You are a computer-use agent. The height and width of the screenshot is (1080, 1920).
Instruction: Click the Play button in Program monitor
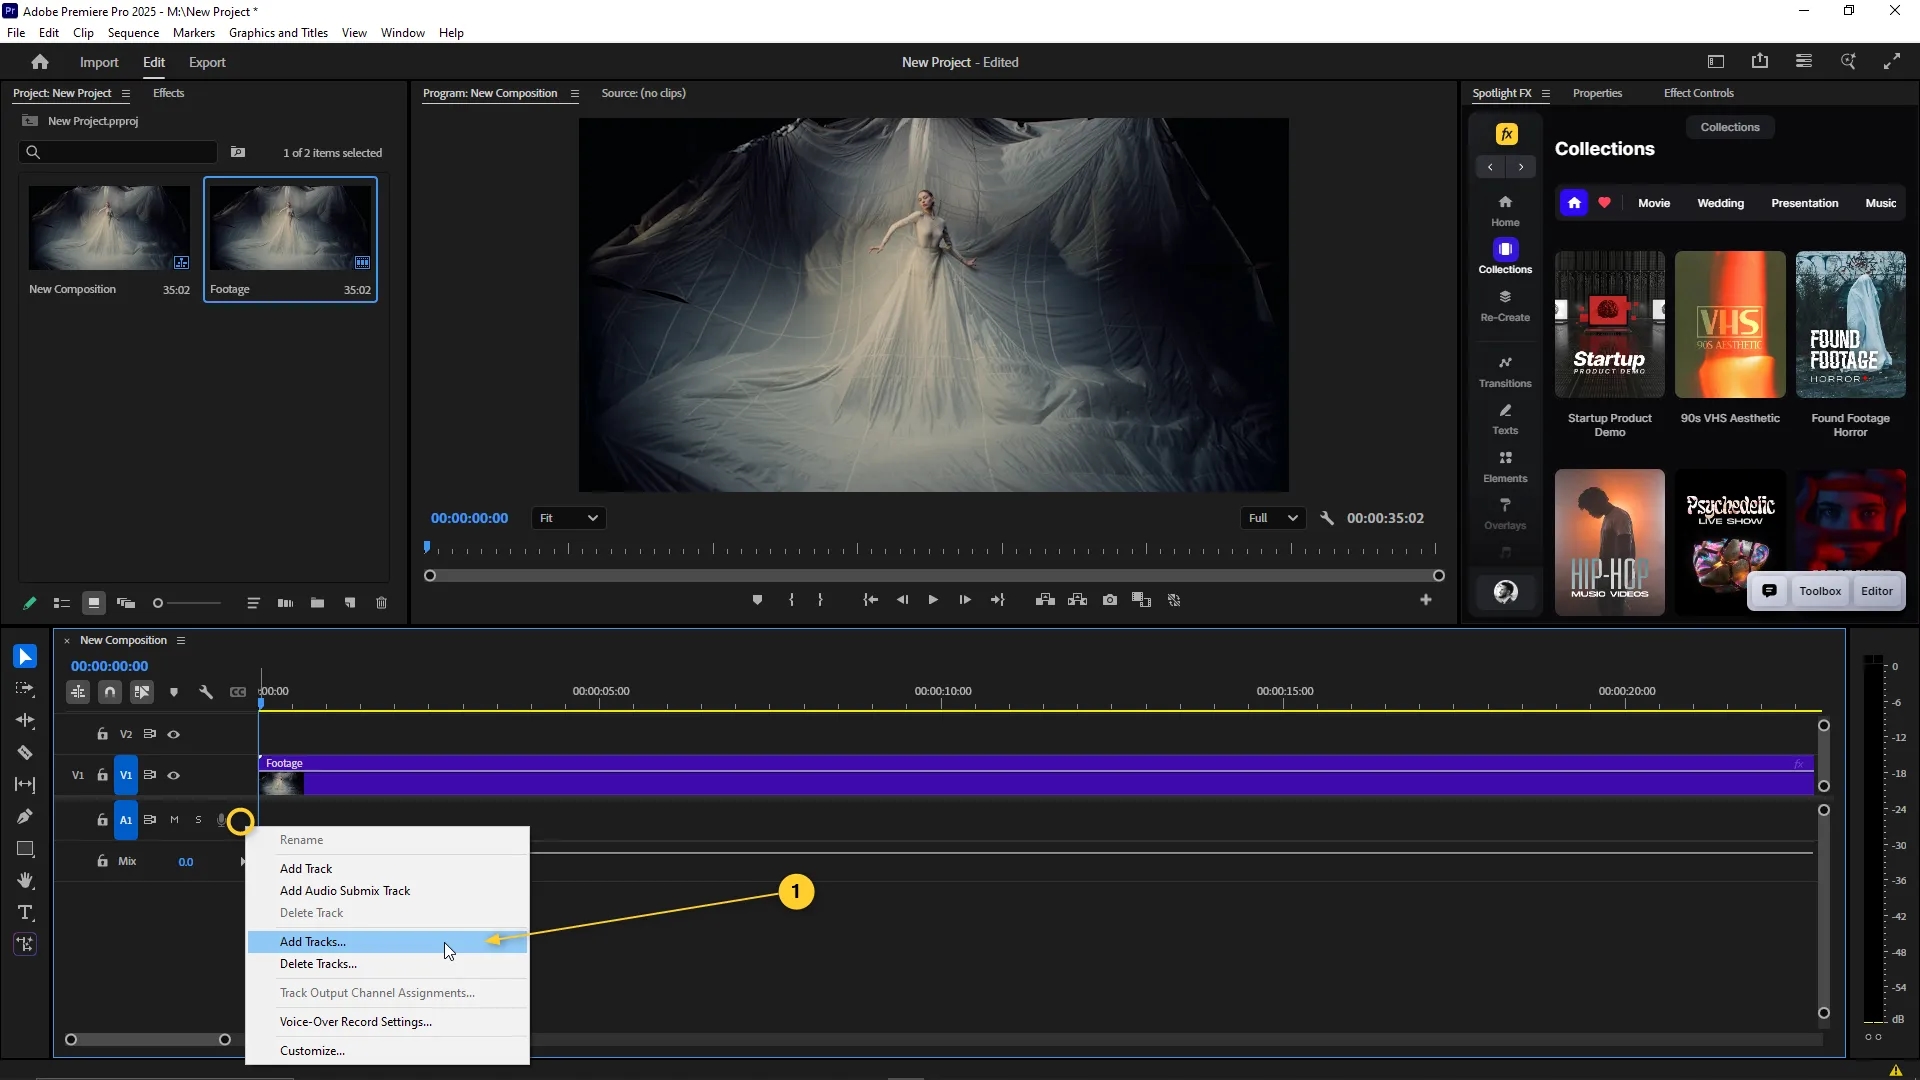(933, 600)
